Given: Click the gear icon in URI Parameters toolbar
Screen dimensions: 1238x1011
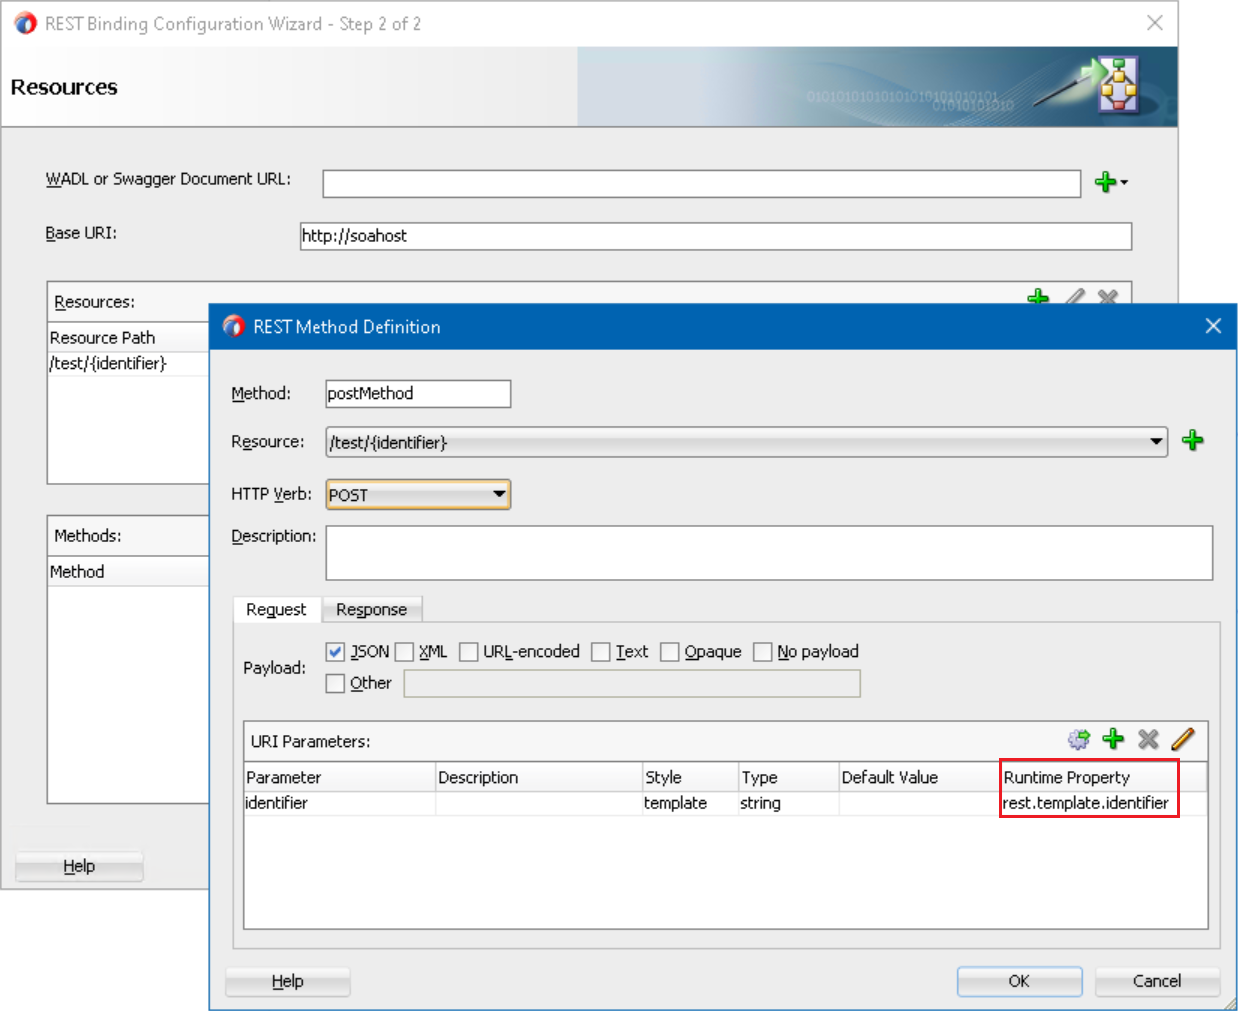Looking at the screenshot, I should point(1078,739).
